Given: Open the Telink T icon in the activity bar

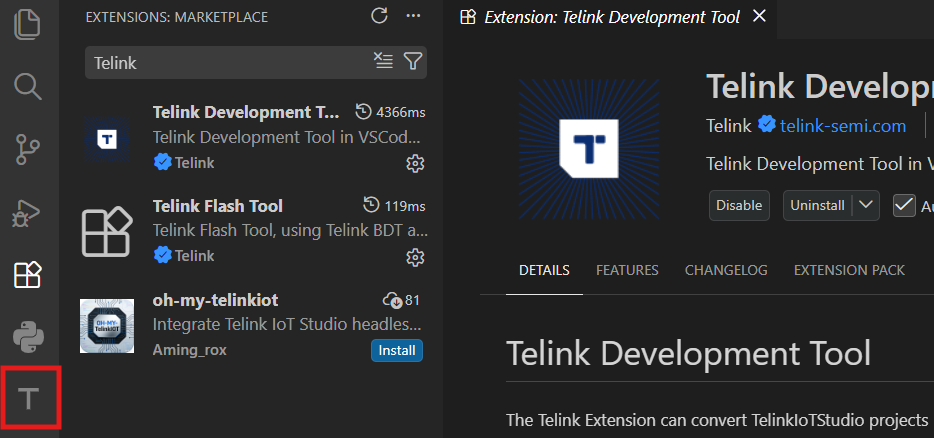Looking at the screenshot, I should (x=29, y=398).
